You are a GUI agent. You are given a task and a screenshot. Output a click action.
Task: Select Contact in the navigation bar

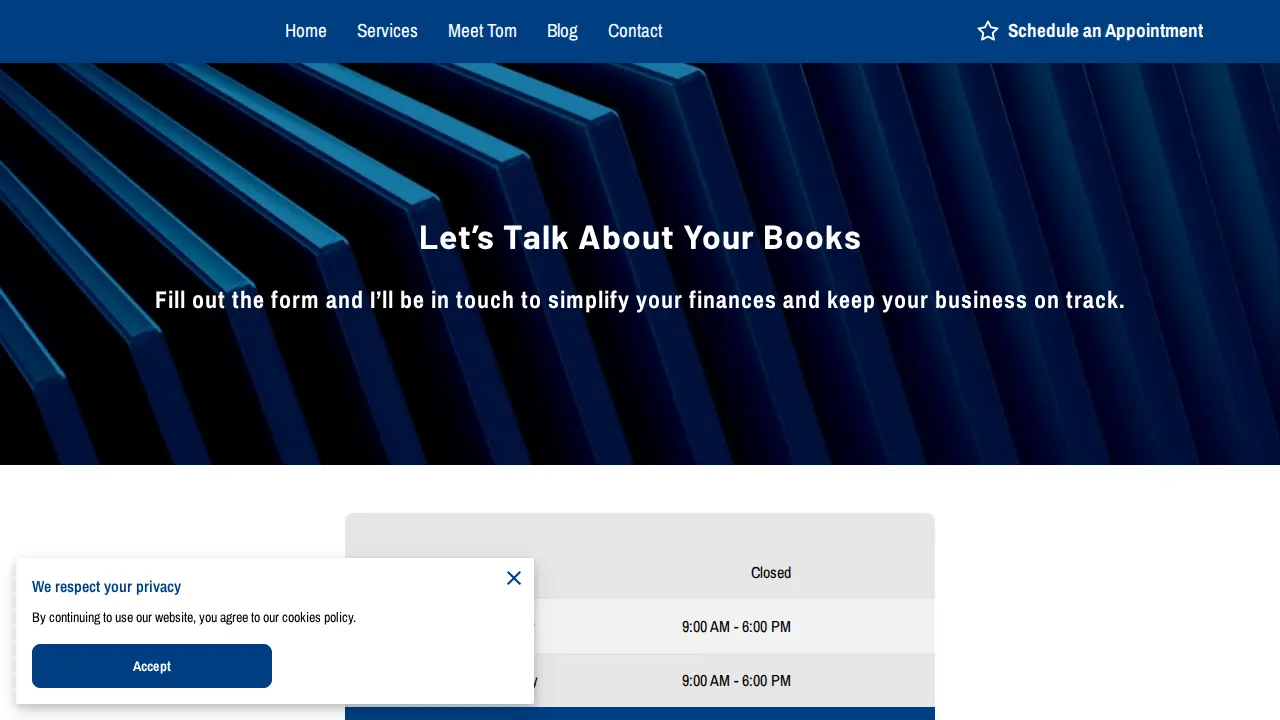635,31
